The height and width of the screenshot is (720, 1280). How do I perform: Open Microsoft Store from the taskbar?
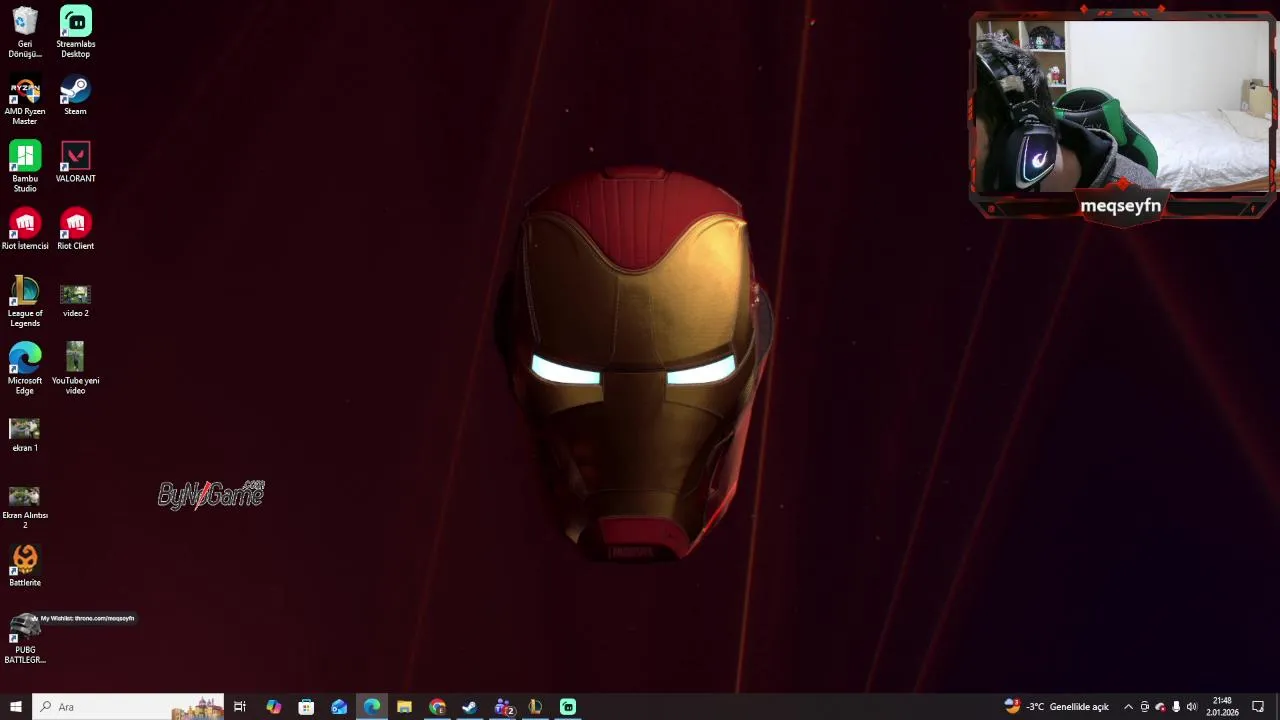click(x=306, y=707)
